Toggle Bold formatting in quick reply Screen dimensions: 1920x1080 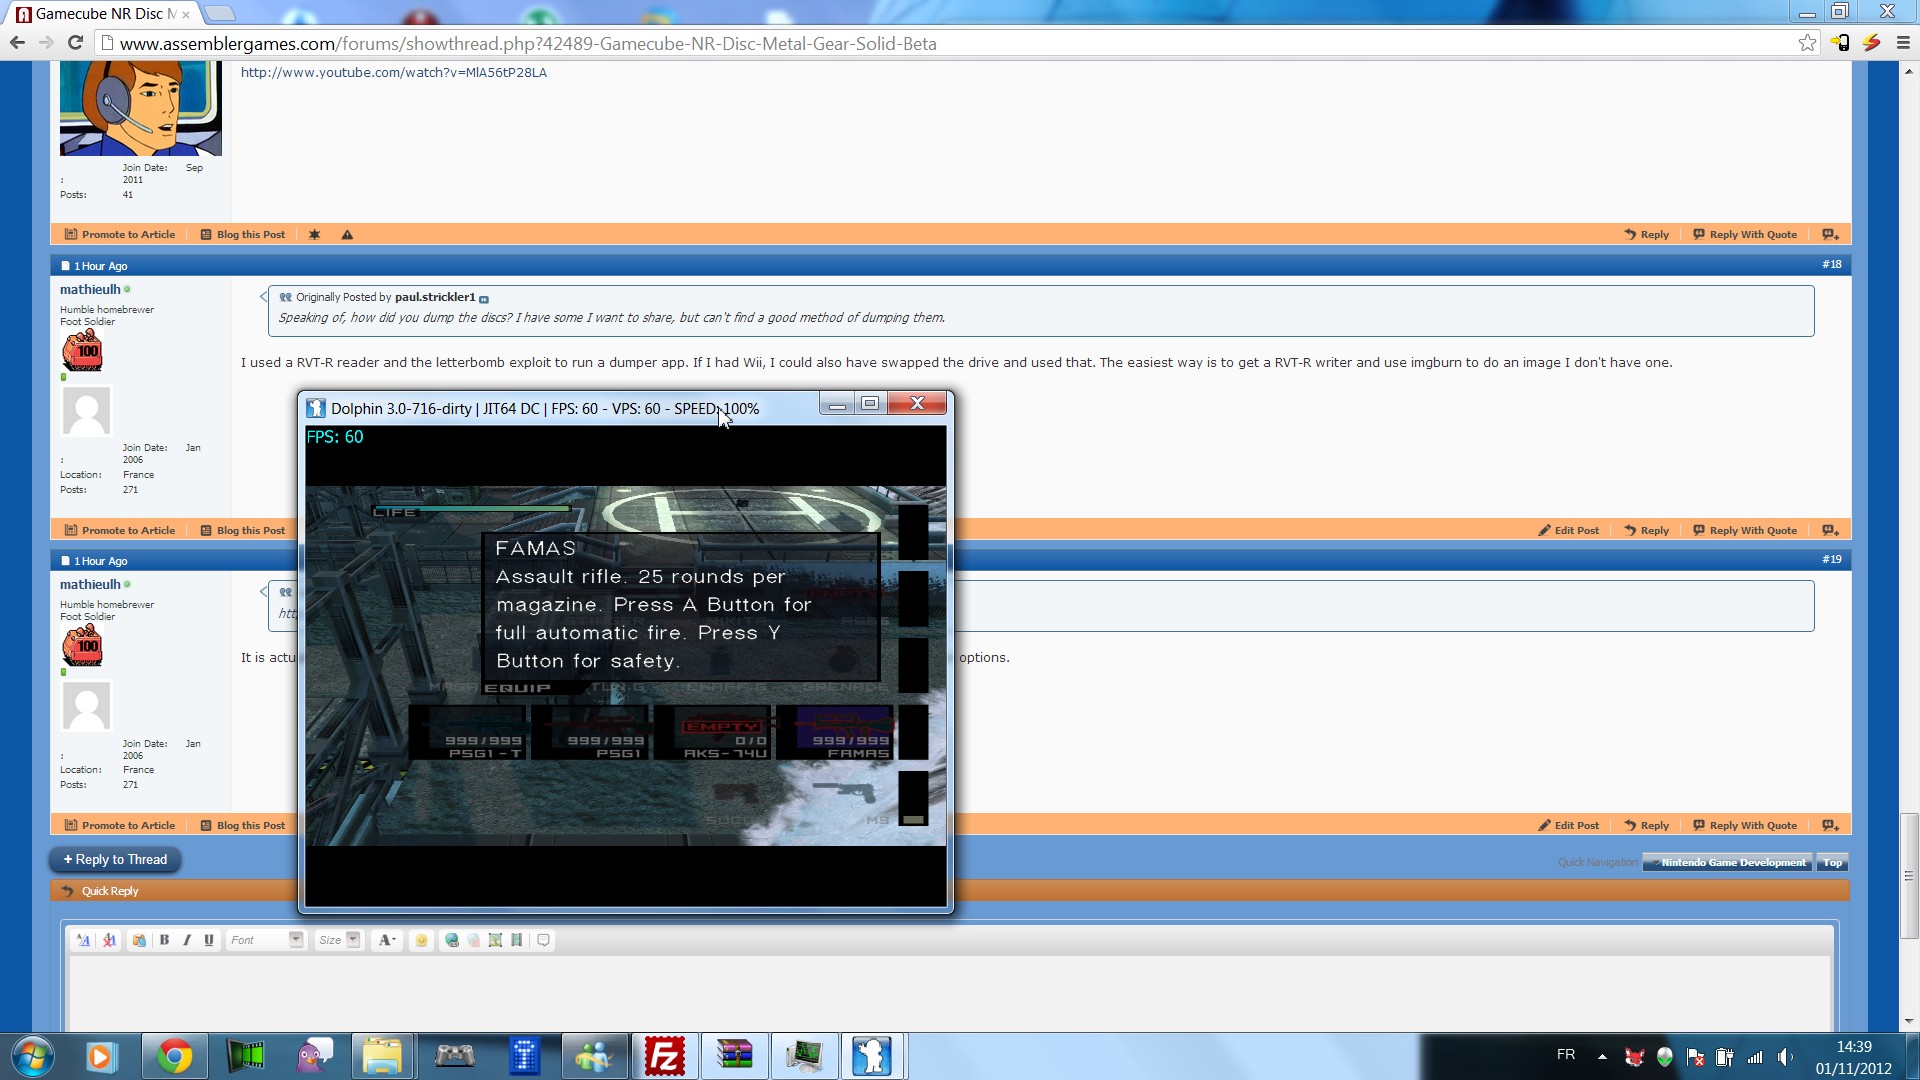pyautogui.click(x=164, y=940)
